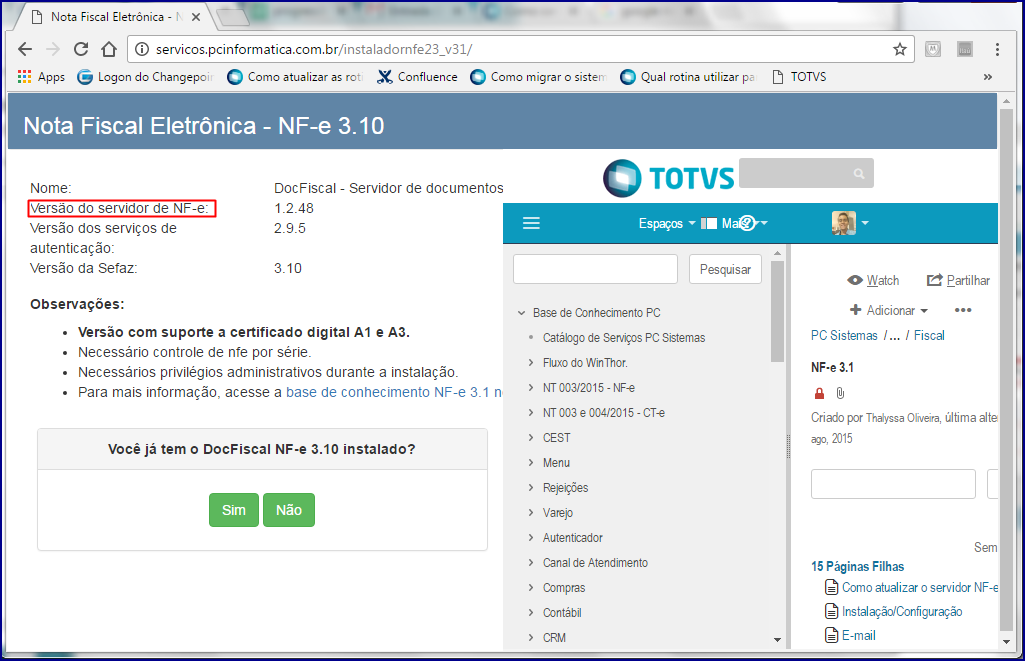Answer Sim to DocFiscal installed question
This screenshot has width=1025, height=661.
(234, 510)
